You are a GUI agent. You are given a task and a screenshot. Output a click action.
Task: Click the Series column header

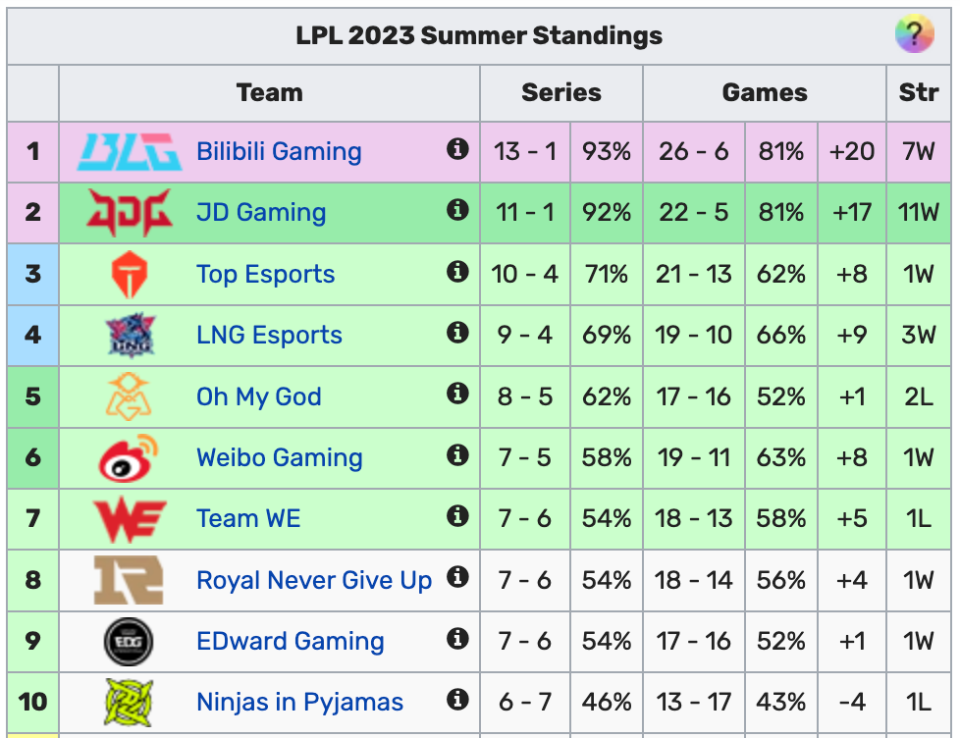point(561,92)
